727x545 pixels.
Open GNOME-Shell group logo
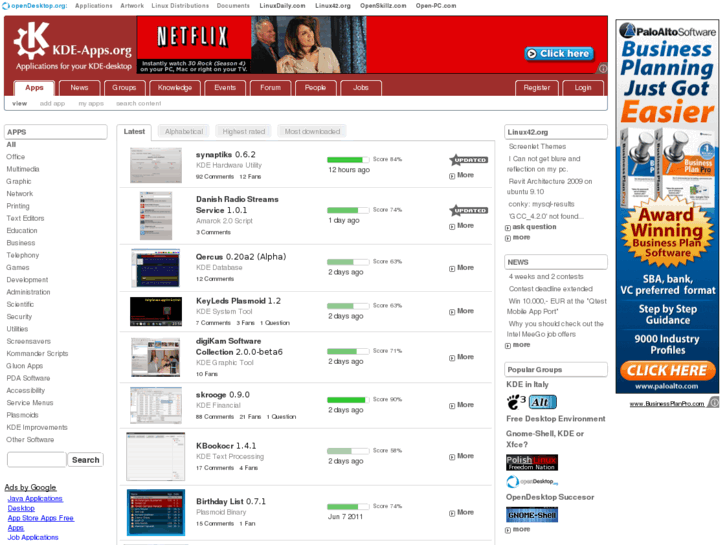pyautogui.click(x=532, y=515)
